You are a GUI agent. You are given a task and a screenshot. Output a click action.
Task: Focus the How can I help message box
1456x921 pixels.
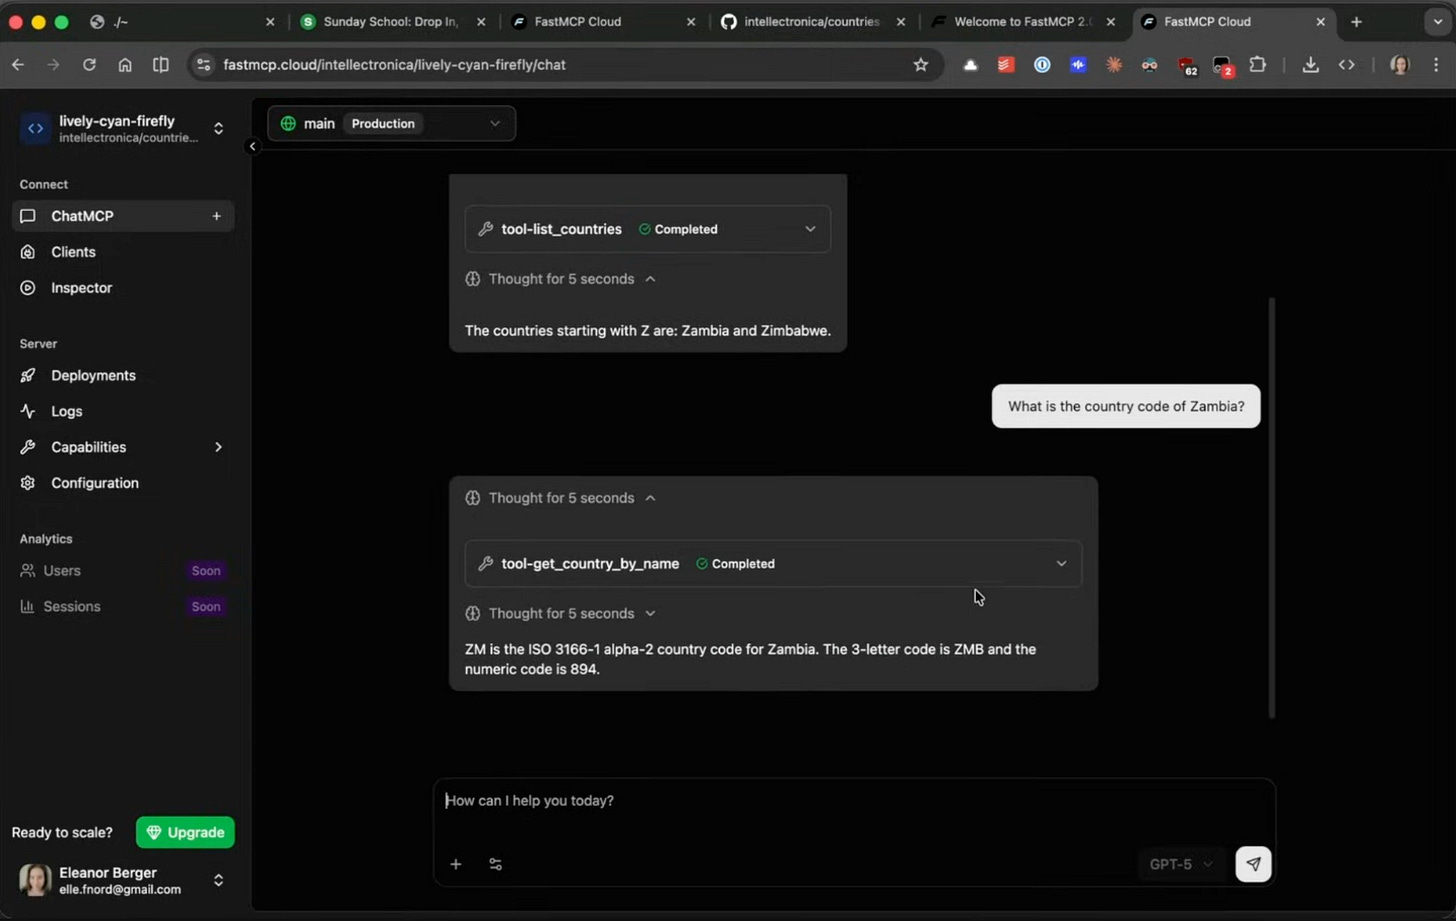click(x=853, y=801)
